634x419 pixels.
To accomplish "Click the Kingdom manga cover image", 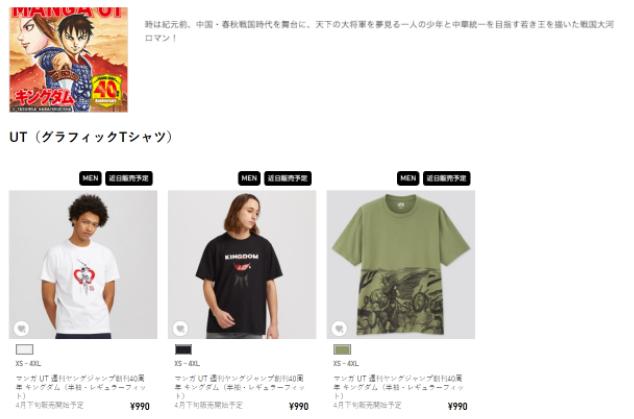I will pos(68,59).
